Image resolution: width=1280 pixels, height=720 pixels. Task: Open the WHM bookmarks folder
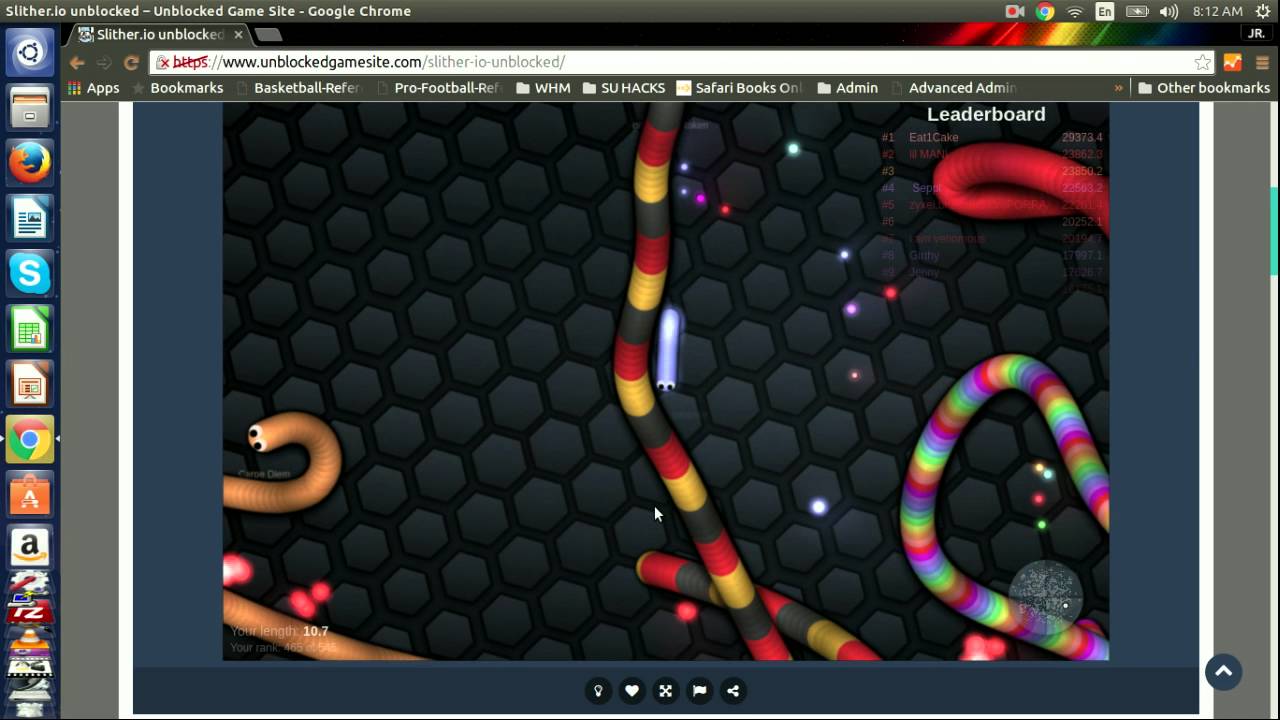pyautogui.click(x=543, y=88)
